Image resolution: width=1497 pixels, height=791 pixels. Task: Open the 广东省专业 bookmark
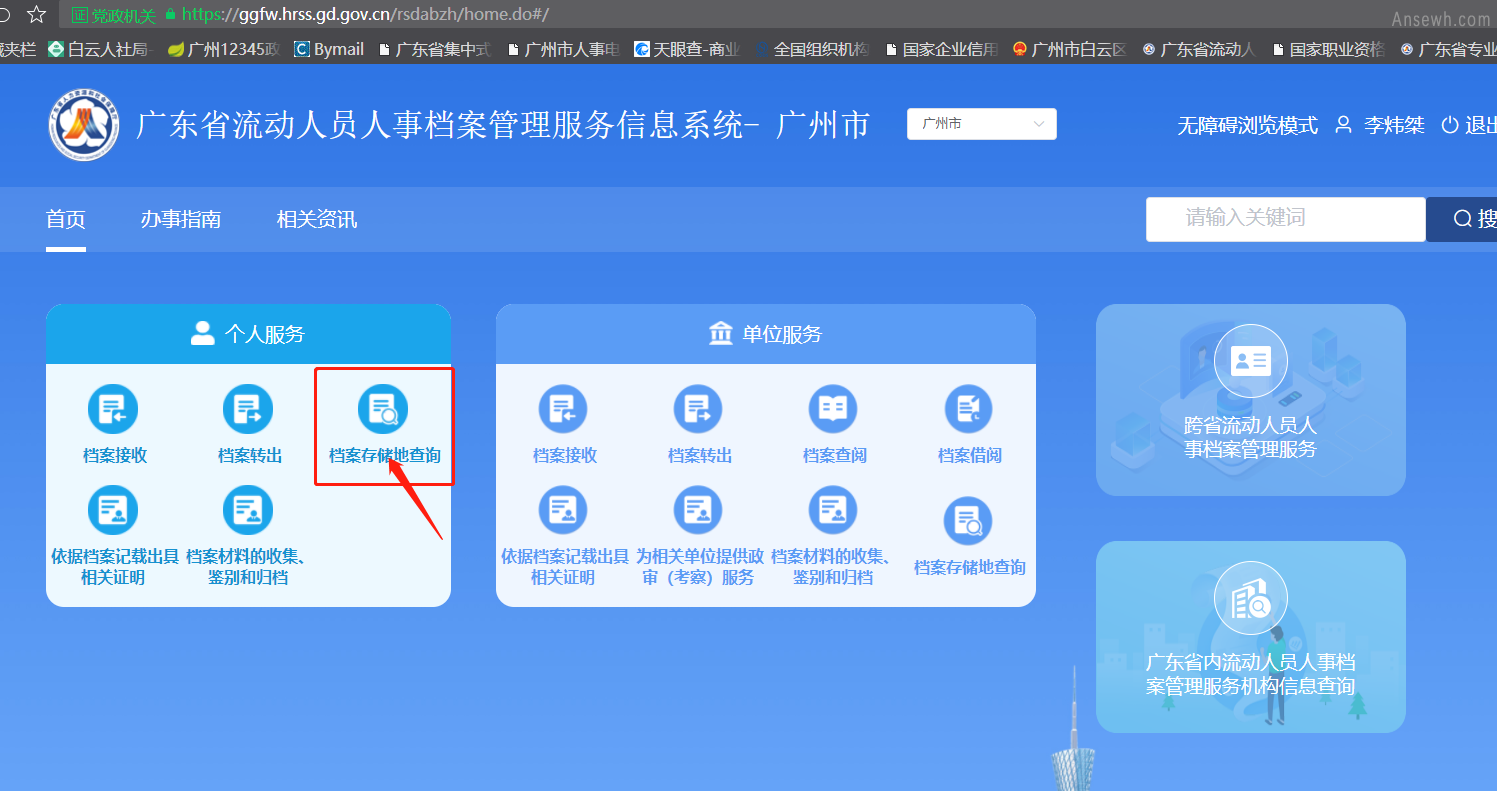pos(1448,49)
